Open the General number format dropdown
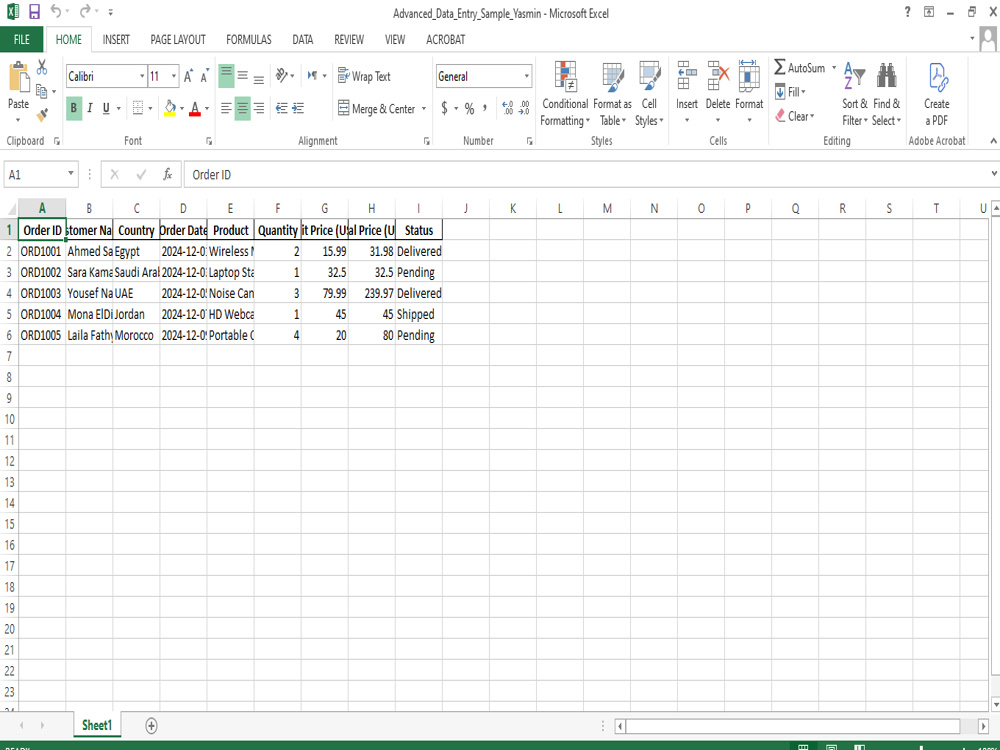This screenshot has width=1000, height=750. (527, 77)
